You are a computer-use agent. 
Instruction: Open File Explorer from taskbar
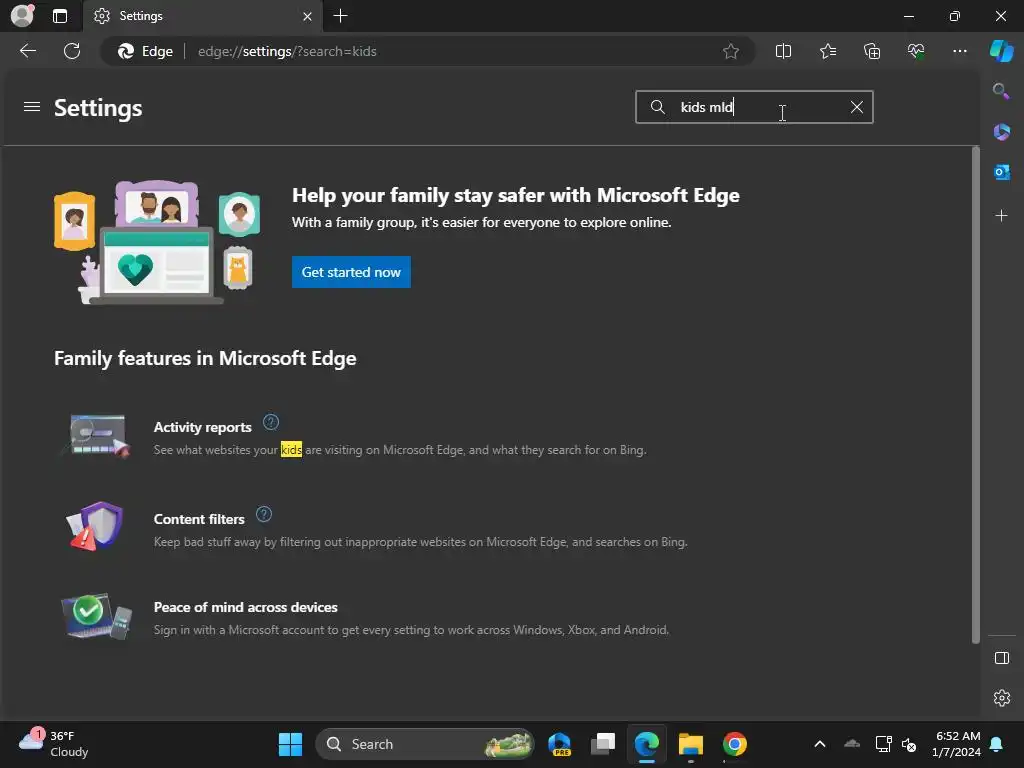pos(690,744)
